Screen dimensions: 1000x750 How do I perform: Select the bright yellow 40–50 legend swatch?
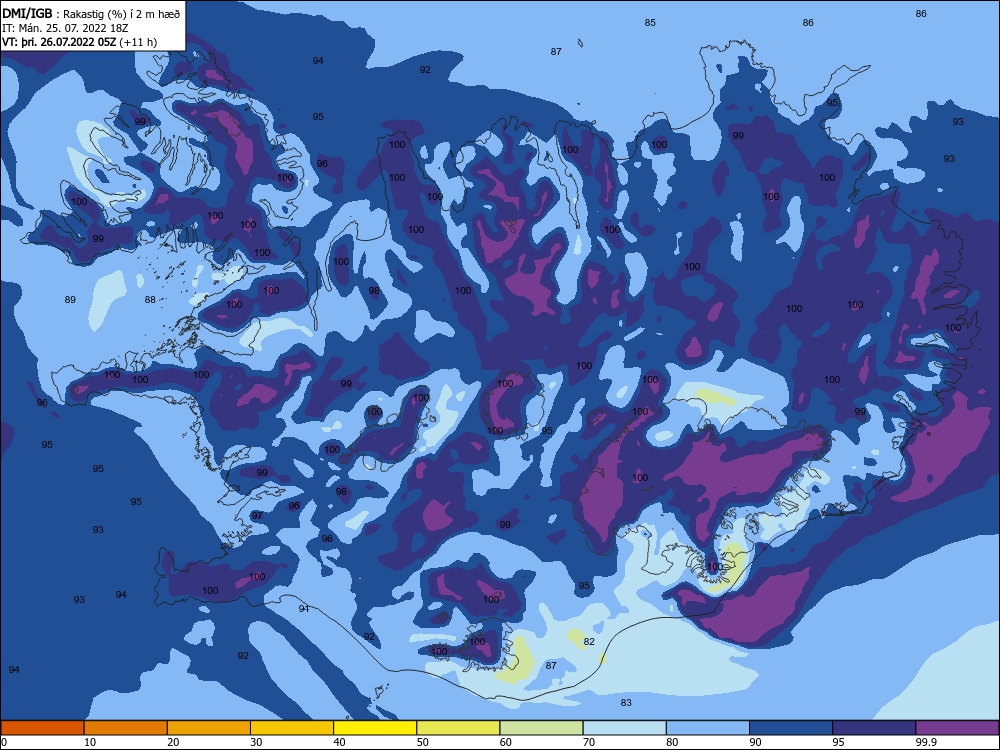[375, 728]
